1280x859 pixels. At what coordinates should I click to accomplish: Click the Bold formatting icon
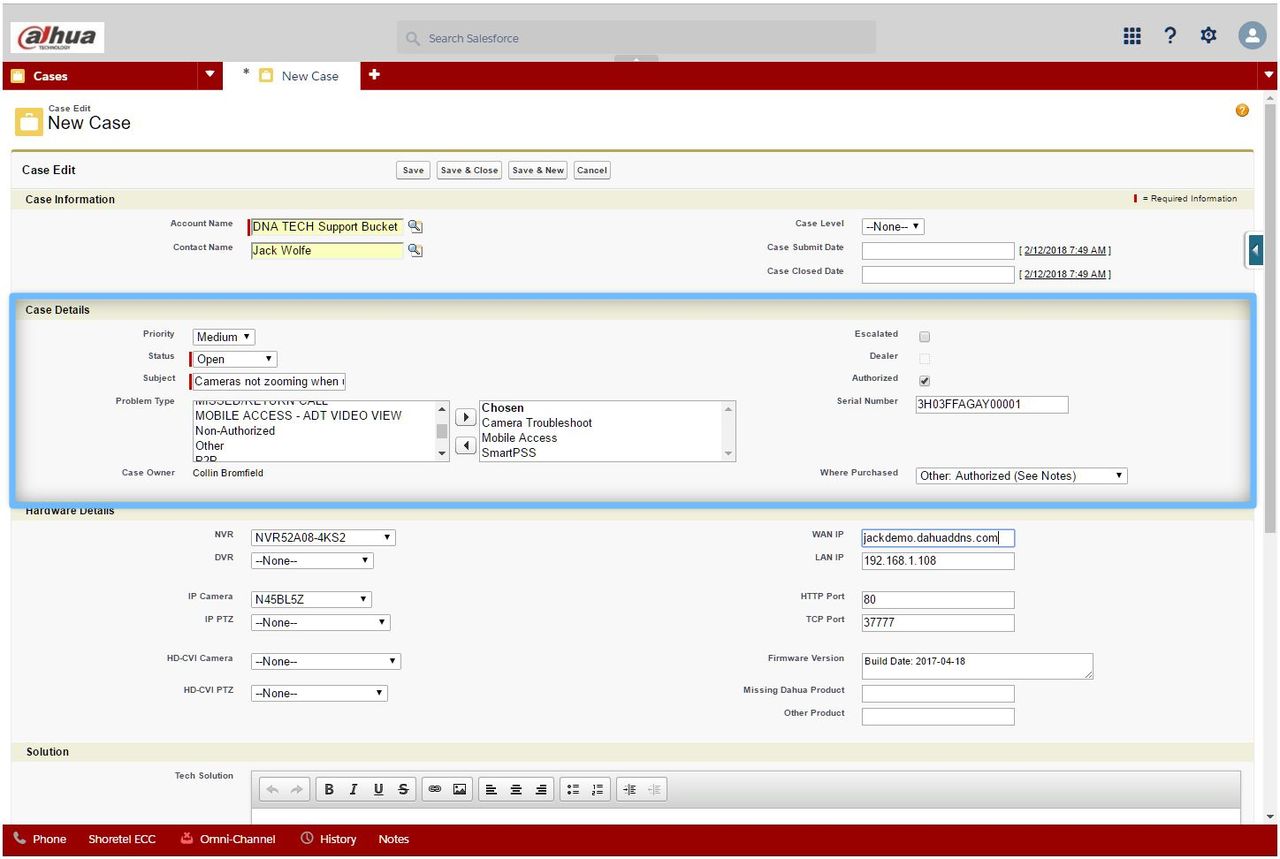pos(328,789)
